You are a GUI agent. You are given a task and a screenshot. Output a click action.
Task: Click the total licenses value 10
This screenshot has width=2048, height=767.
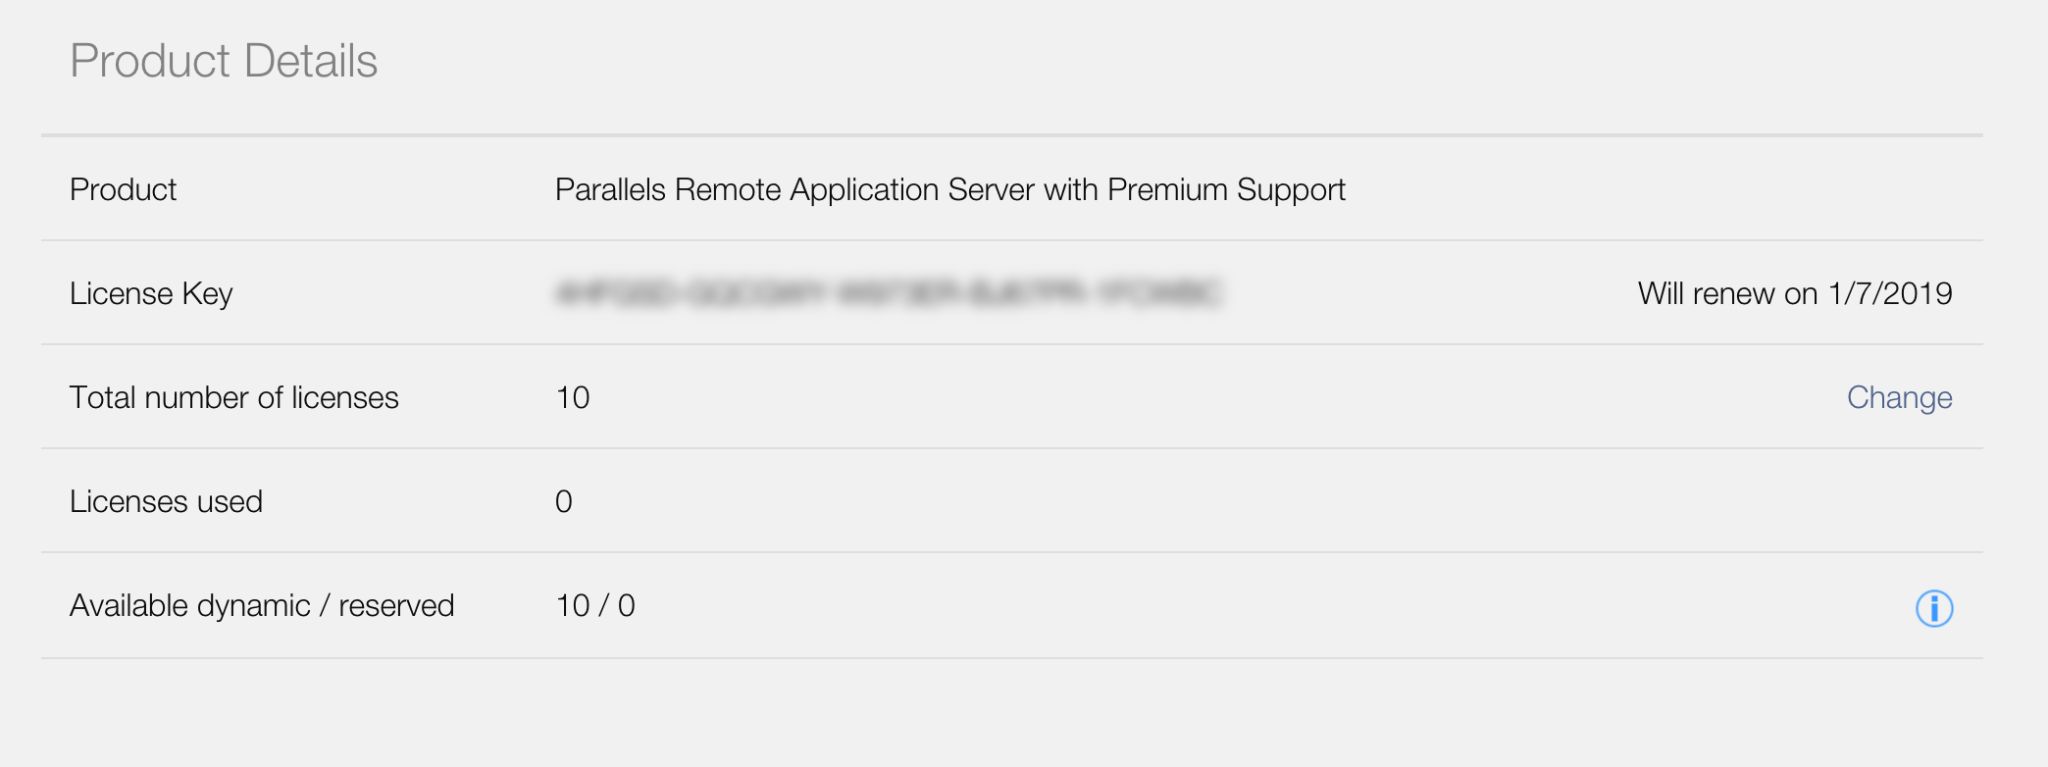tap(573, 398)
